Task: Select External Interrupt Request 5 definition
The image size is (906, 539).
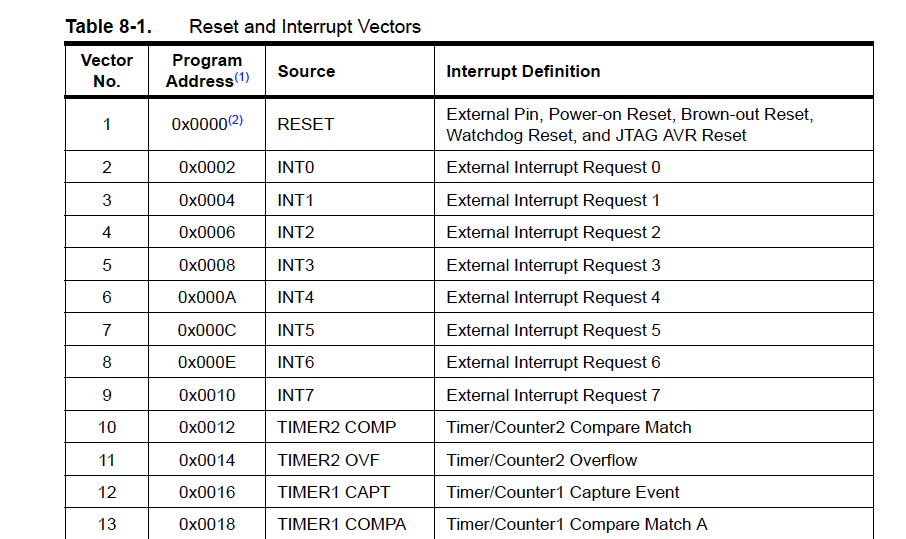Action: [553, 331]
